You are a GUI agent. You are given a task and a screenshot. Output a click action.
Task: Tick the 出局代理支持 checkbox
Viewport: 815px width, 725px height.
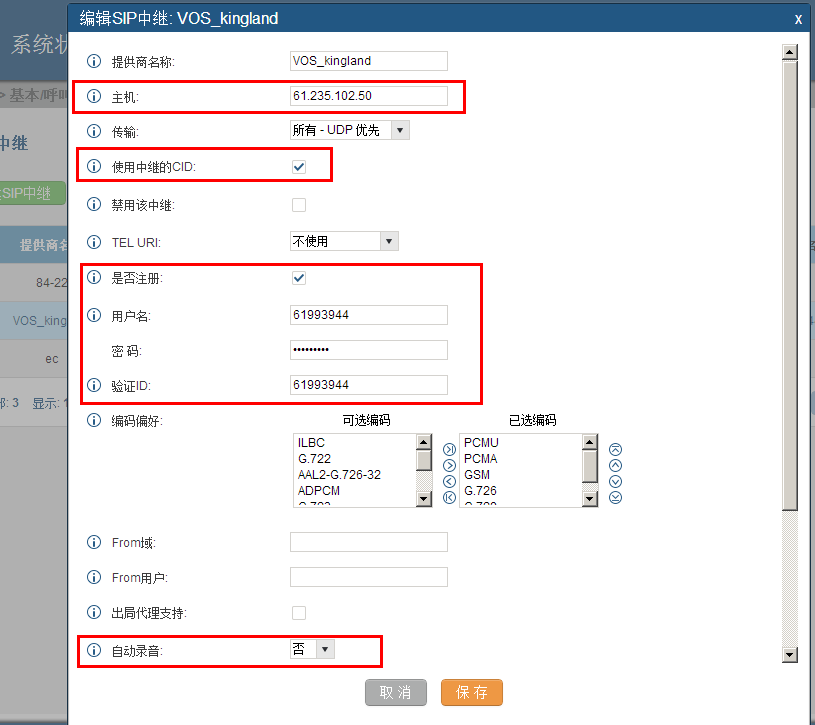[299, 612]
